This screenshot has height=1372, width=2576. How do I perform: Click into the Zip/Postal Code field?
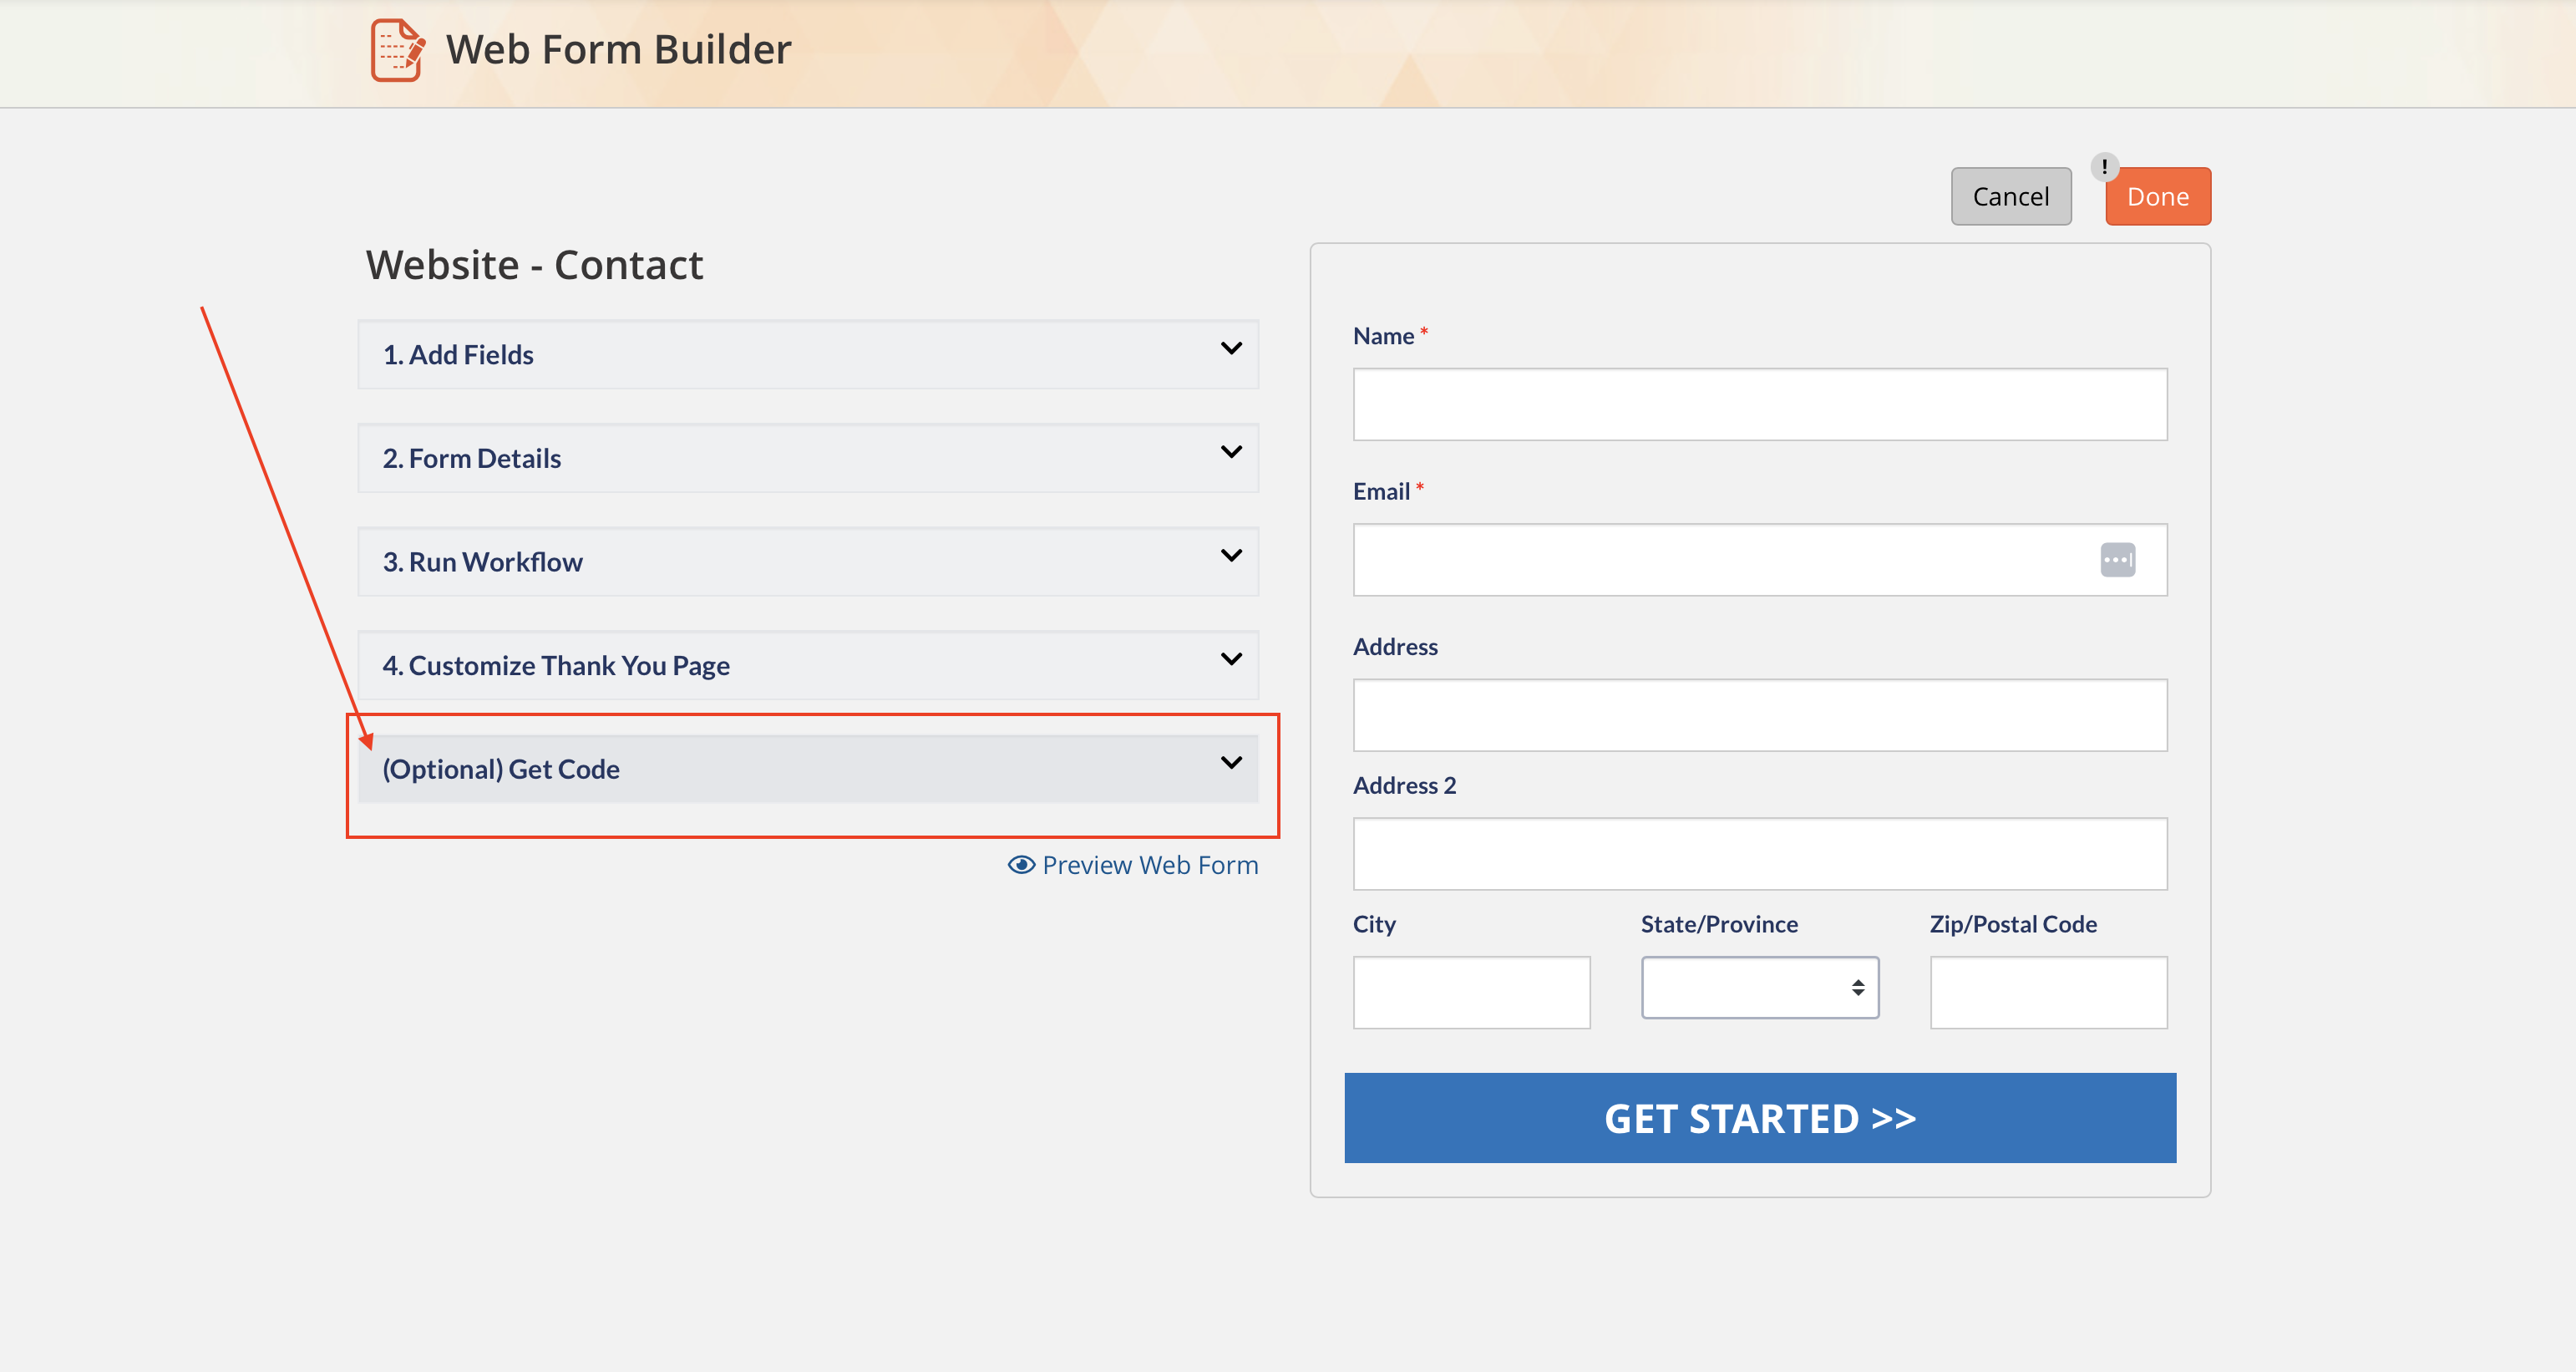click(x=2048, y=993)
